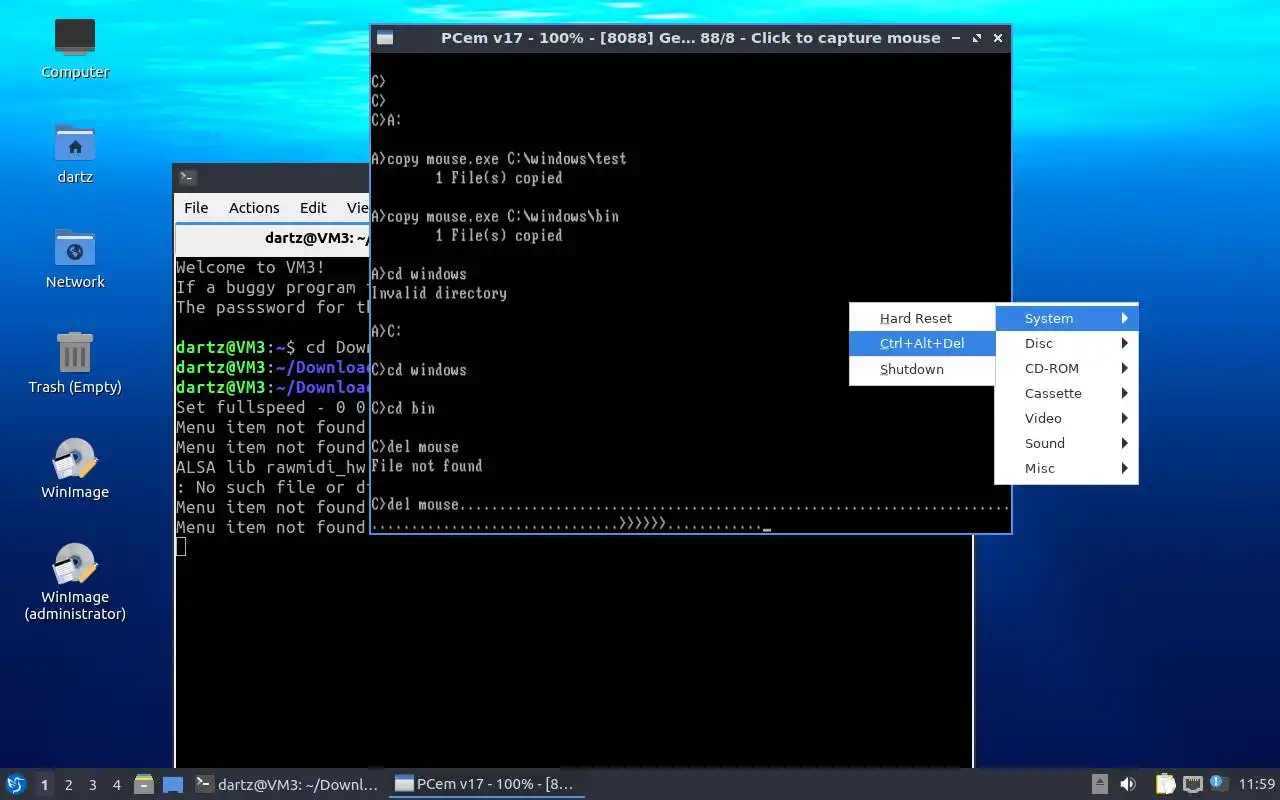Click the PCem title bar text

click(690, 38)
